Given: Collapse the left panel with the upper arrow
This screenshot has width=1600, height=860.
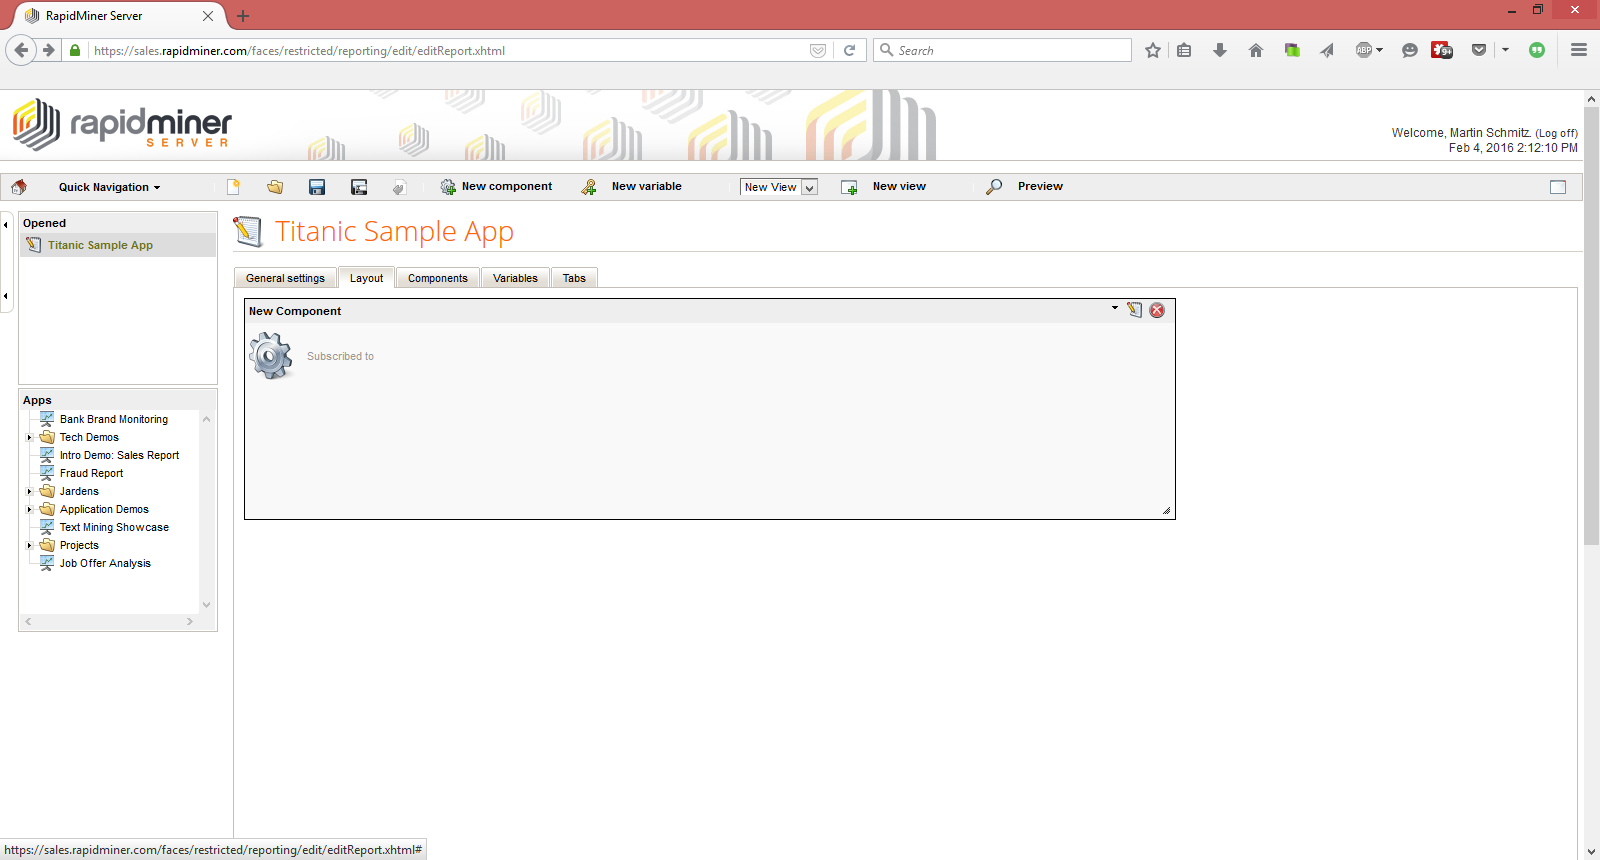Looking at the screenshot, I should coord(6,225).
